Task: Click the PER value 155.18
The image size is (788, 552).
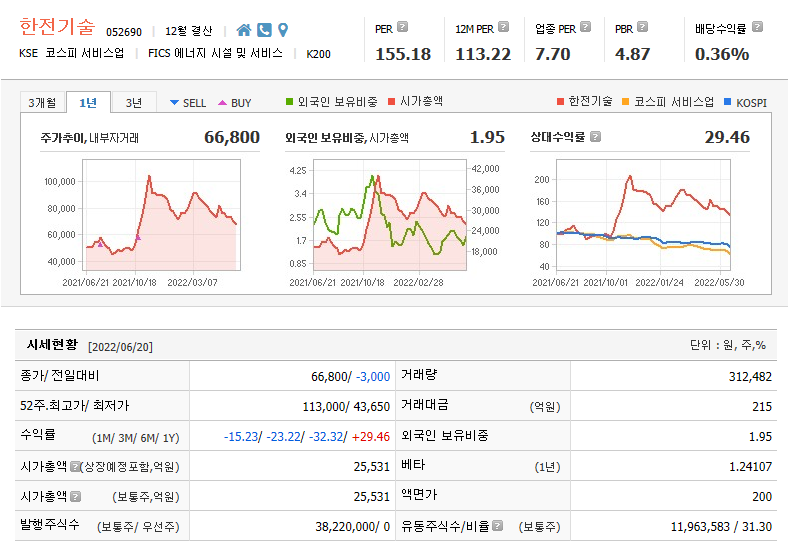Action: [403, 54]
